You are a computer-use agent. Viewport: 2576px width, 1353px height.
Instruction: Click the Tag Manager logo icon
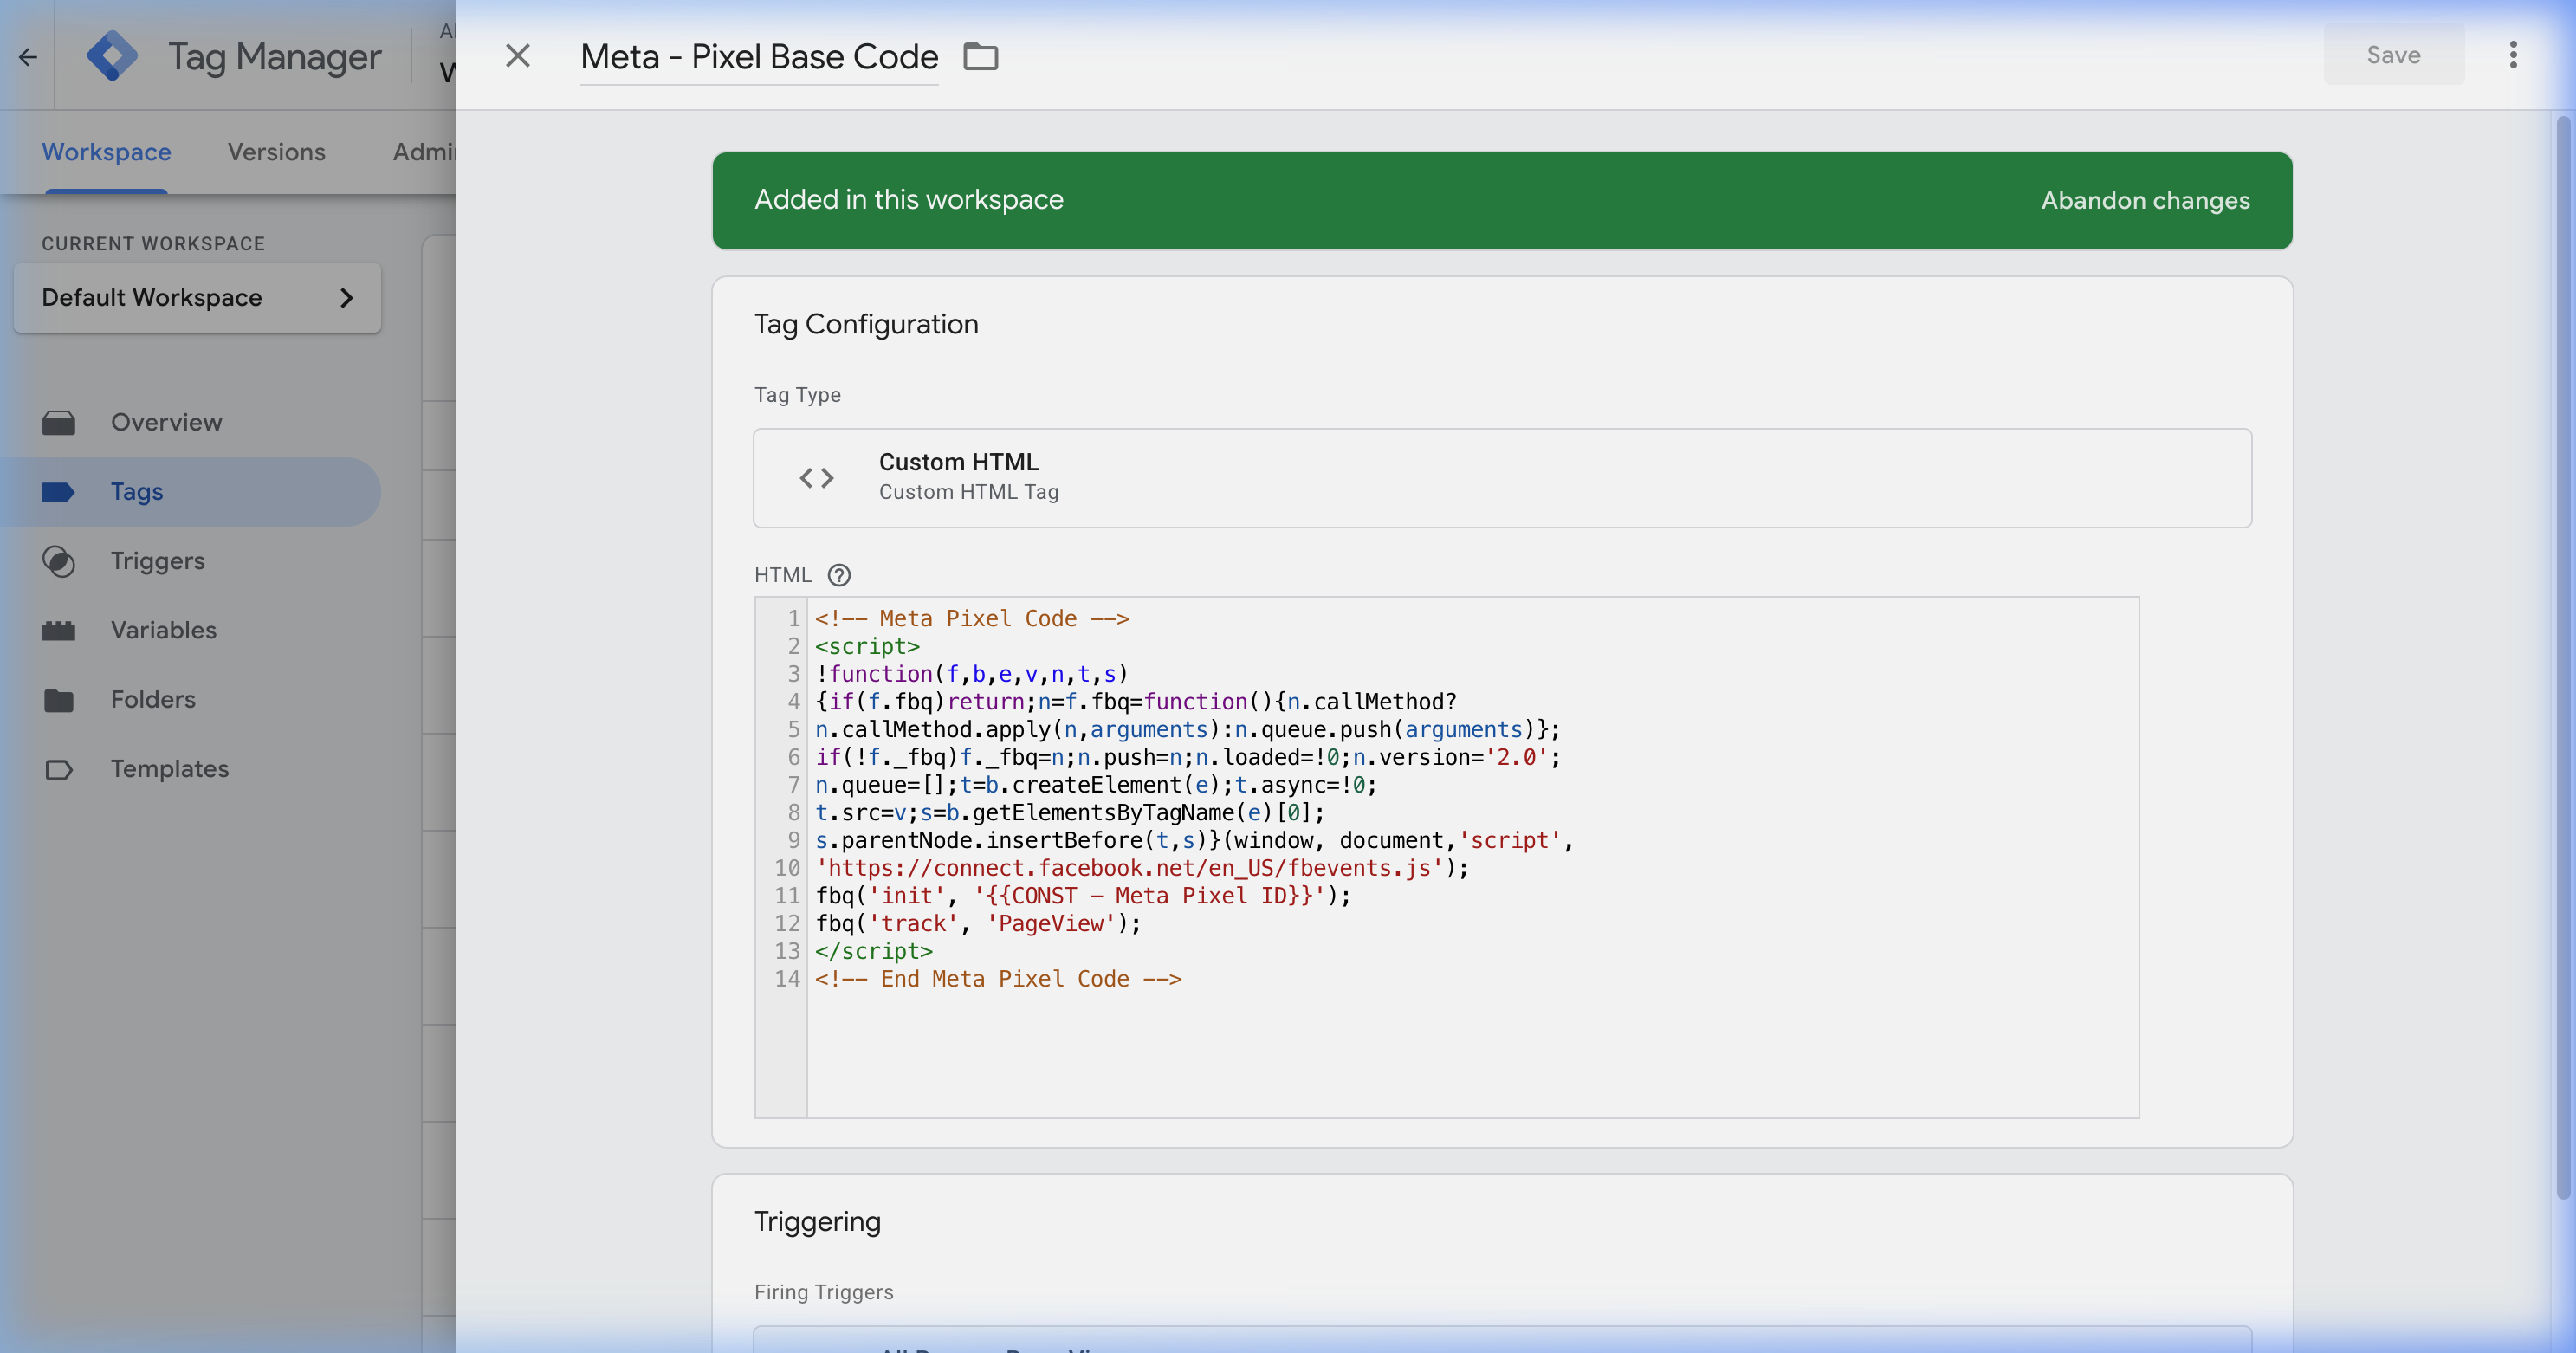(x=113, y=55)
